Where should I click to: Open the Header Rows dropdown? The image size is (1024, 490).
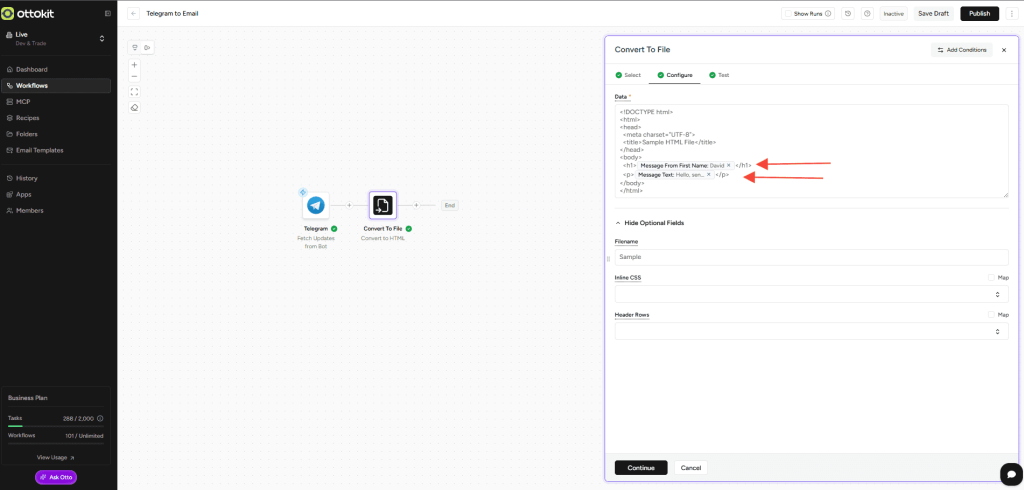tap(811, 331)
